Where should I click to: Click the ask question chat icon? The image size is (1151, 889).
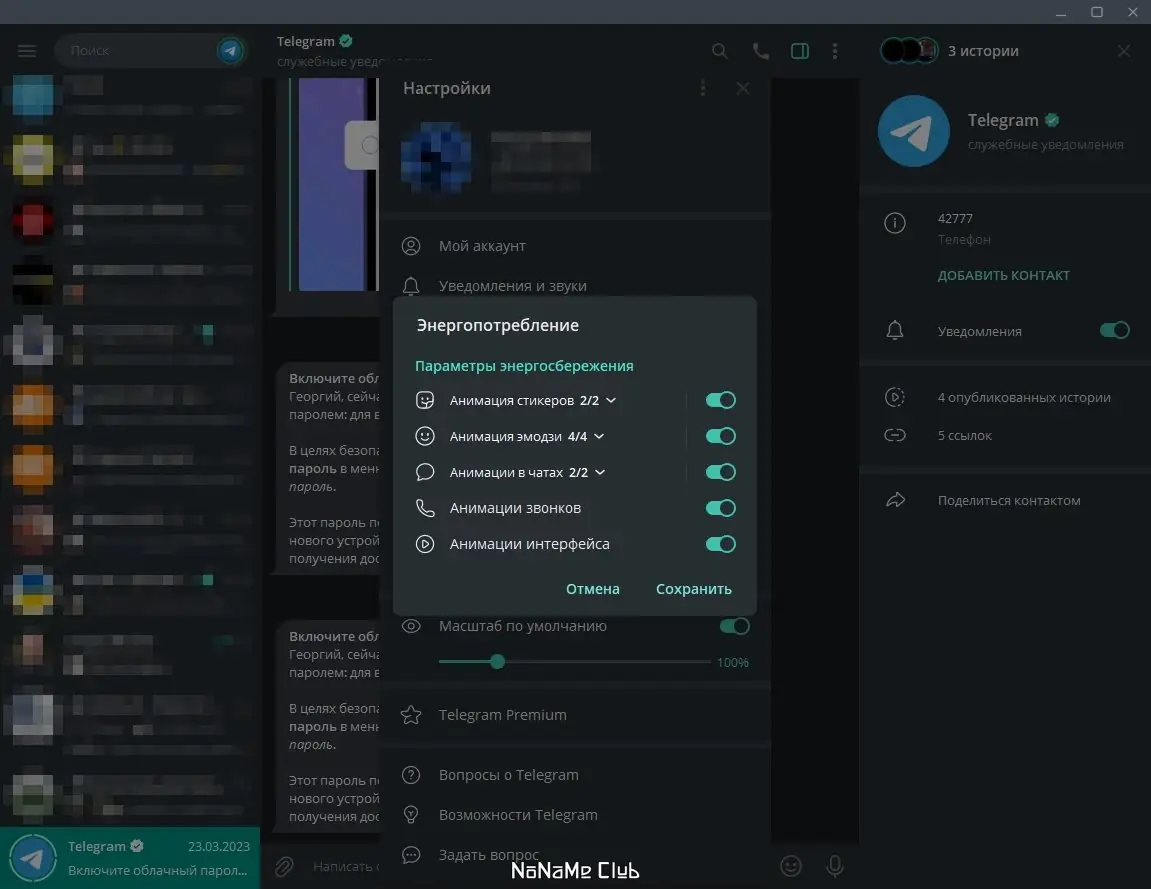411,854
